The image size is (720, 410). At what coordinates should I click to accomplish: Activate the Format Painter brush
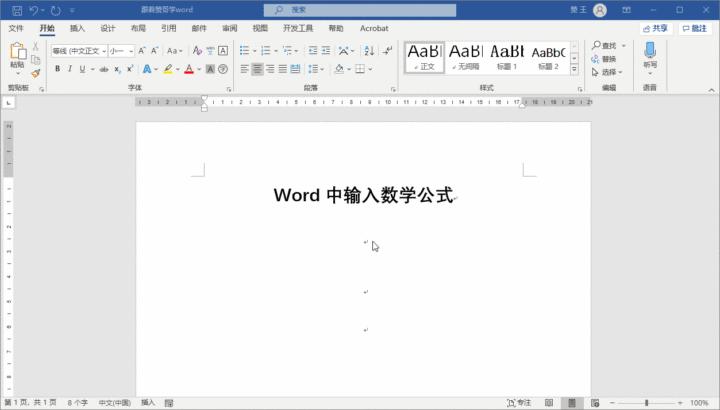(x=36, y=73)
